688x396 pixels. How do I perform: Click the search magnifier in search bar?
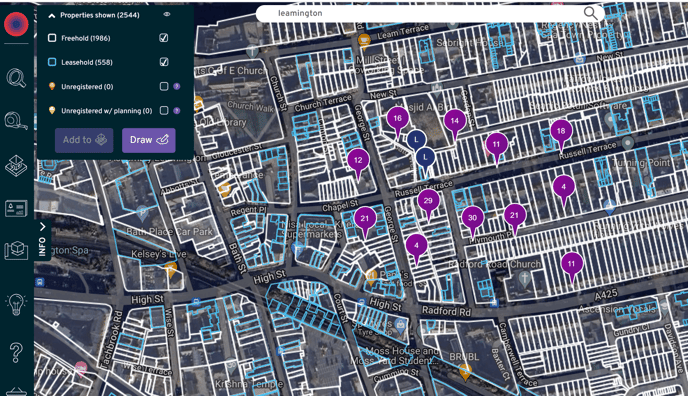590,13
